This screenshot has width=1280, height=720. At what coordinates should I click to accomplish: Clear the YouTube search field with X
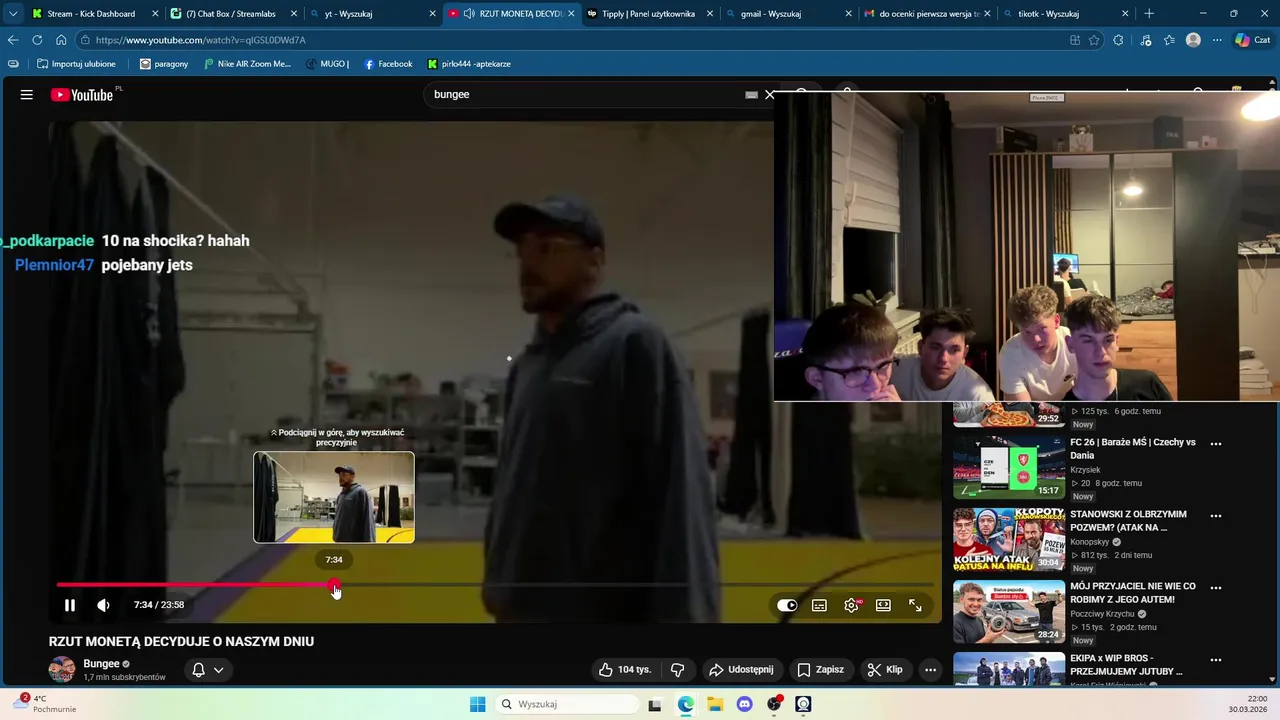(769, 95)
